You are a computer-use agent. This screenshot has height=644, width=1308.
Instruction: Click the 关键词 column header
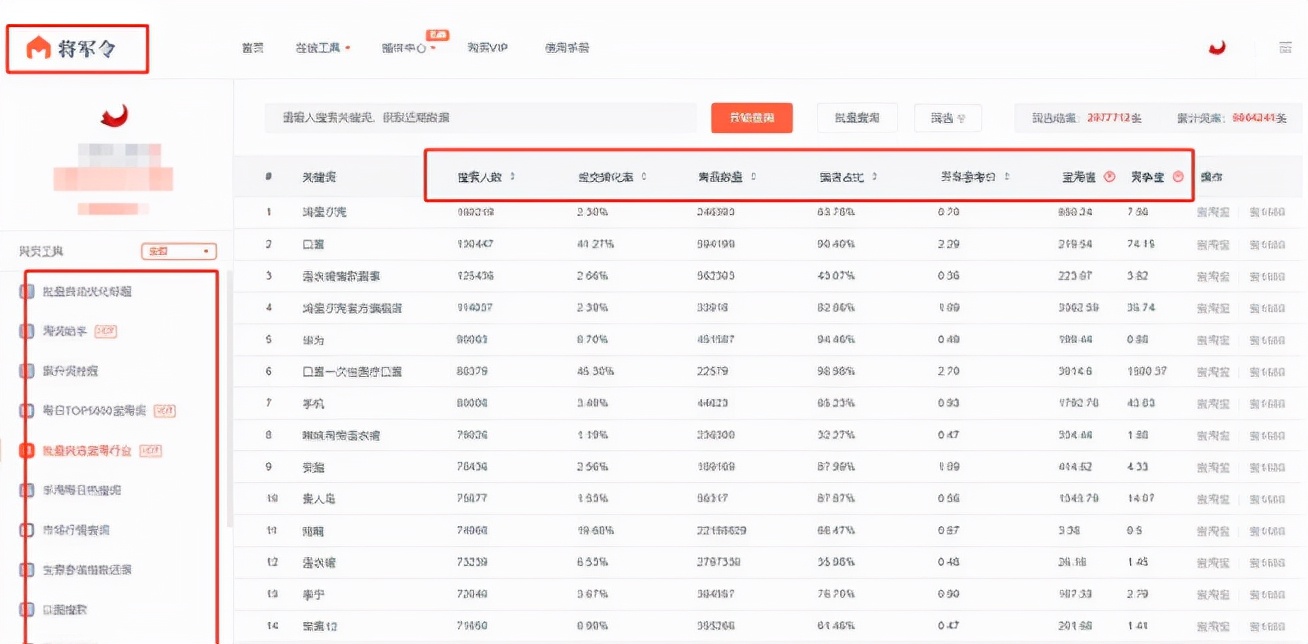pyautogui.click(x=319, y=177)
